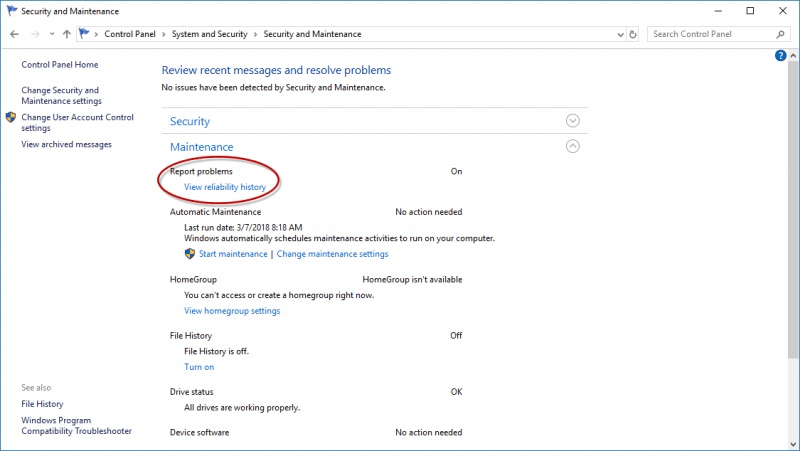Open address bar history dropdown

click(620, 35)
